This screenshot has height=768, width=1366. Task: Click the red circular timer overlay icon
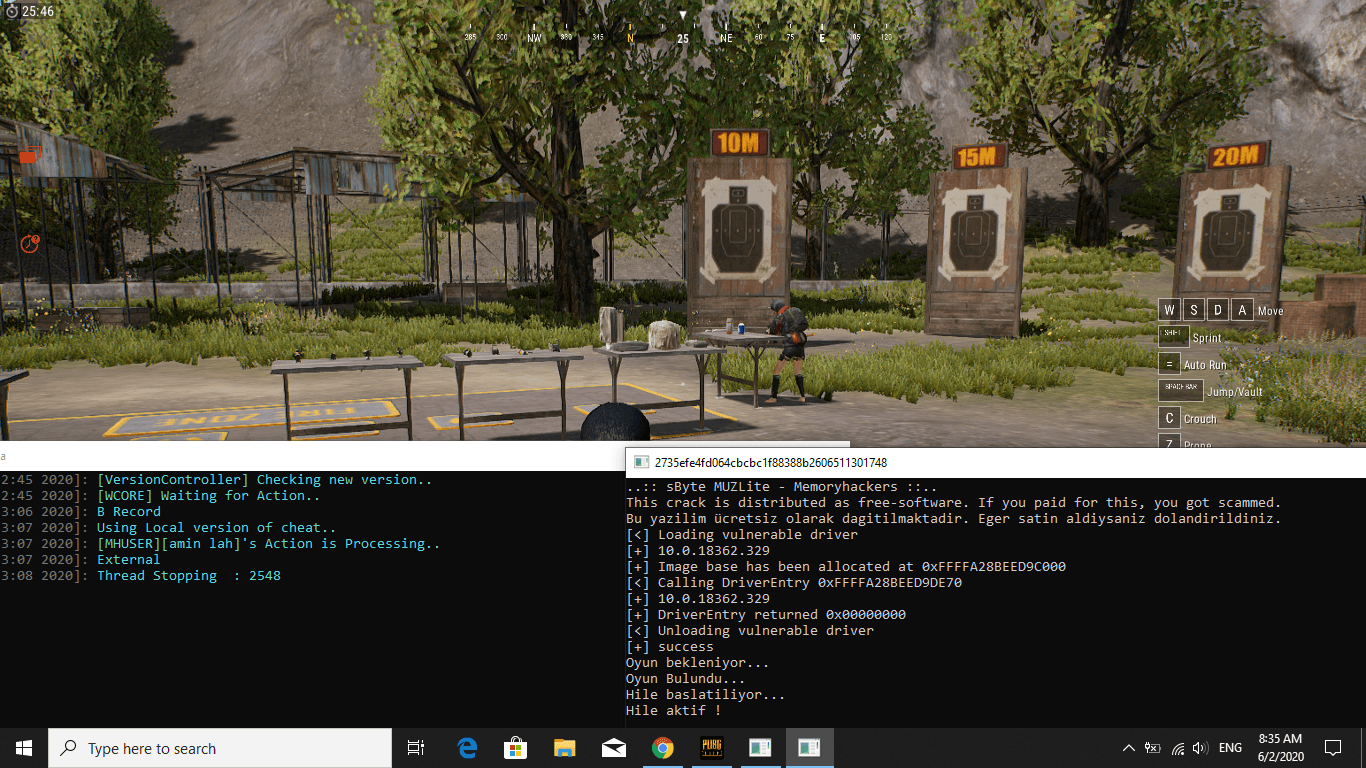[x=30, y=243]
